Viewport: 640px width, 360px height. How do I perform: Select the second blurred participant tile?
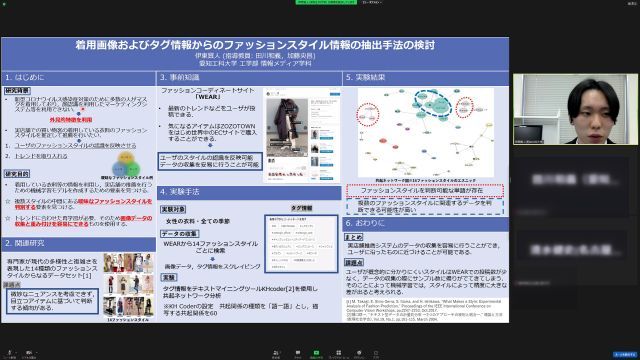571,250
